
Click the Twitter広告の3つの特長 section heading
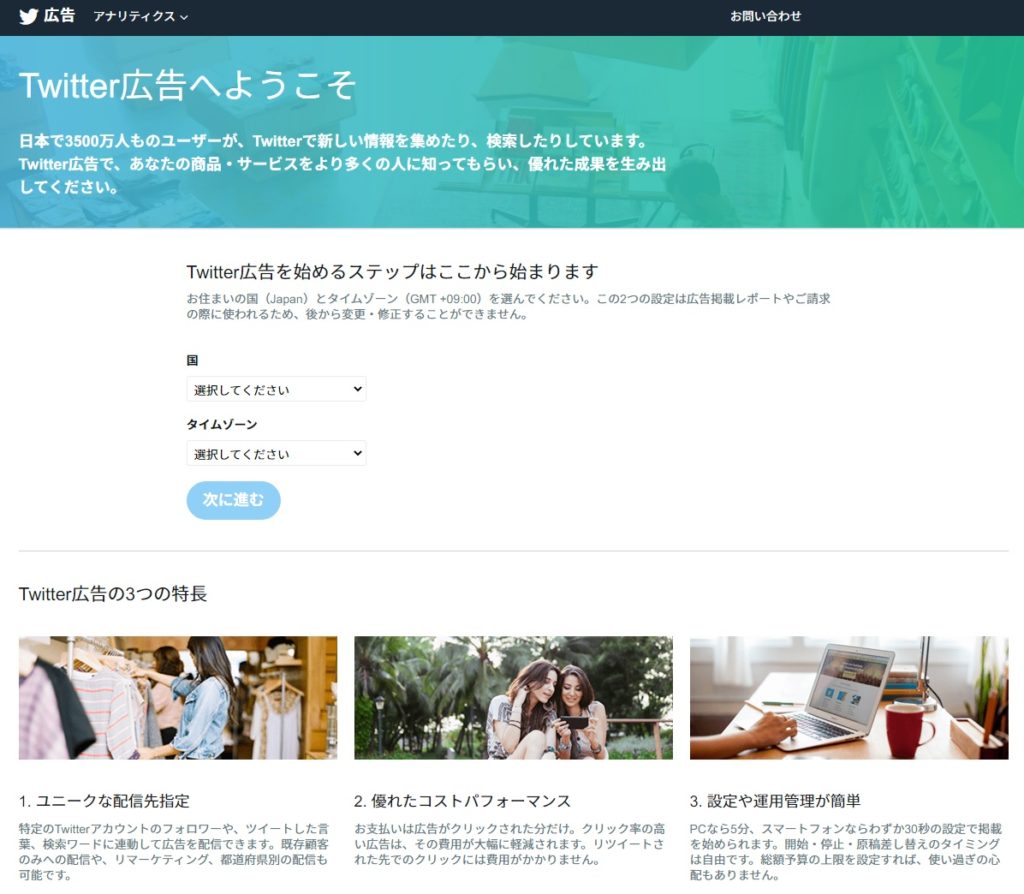(x=113, y=594)
